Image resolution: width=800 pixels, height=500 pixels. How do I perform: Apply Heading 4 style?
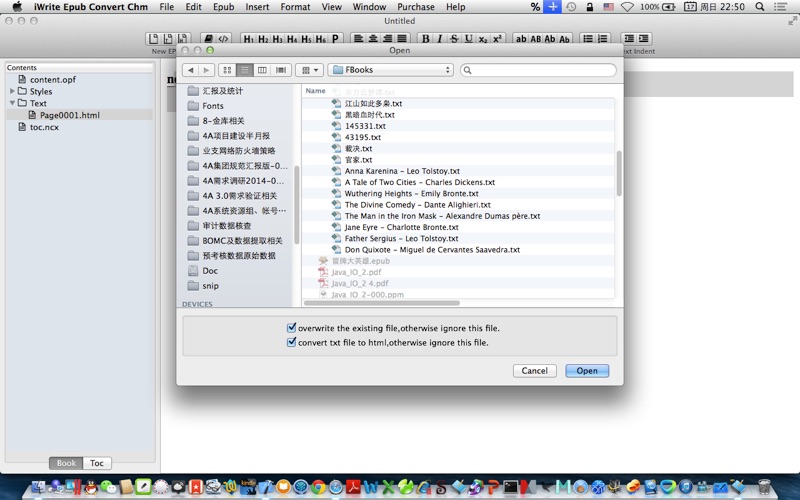[292, 39]
